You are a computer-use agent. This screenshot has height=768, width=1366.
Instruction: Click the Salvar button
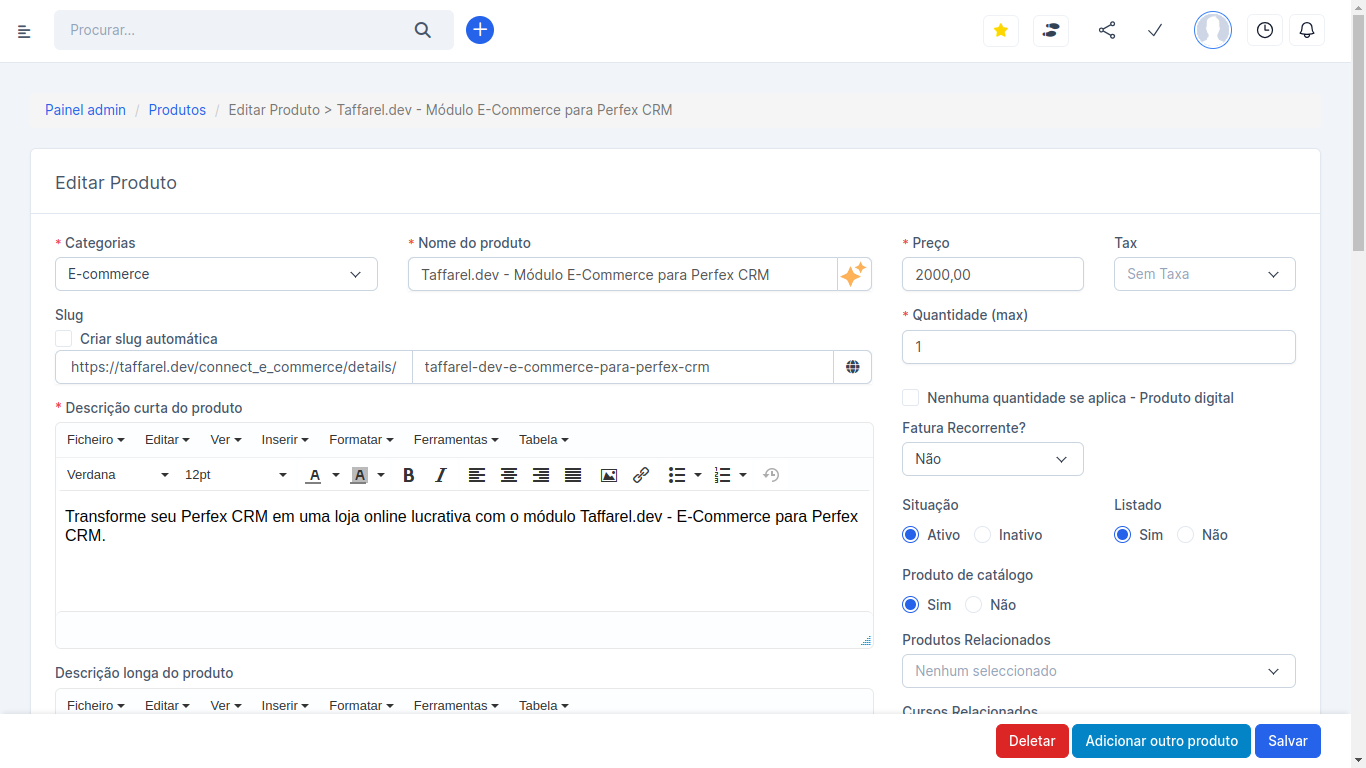click(1287, 741)
